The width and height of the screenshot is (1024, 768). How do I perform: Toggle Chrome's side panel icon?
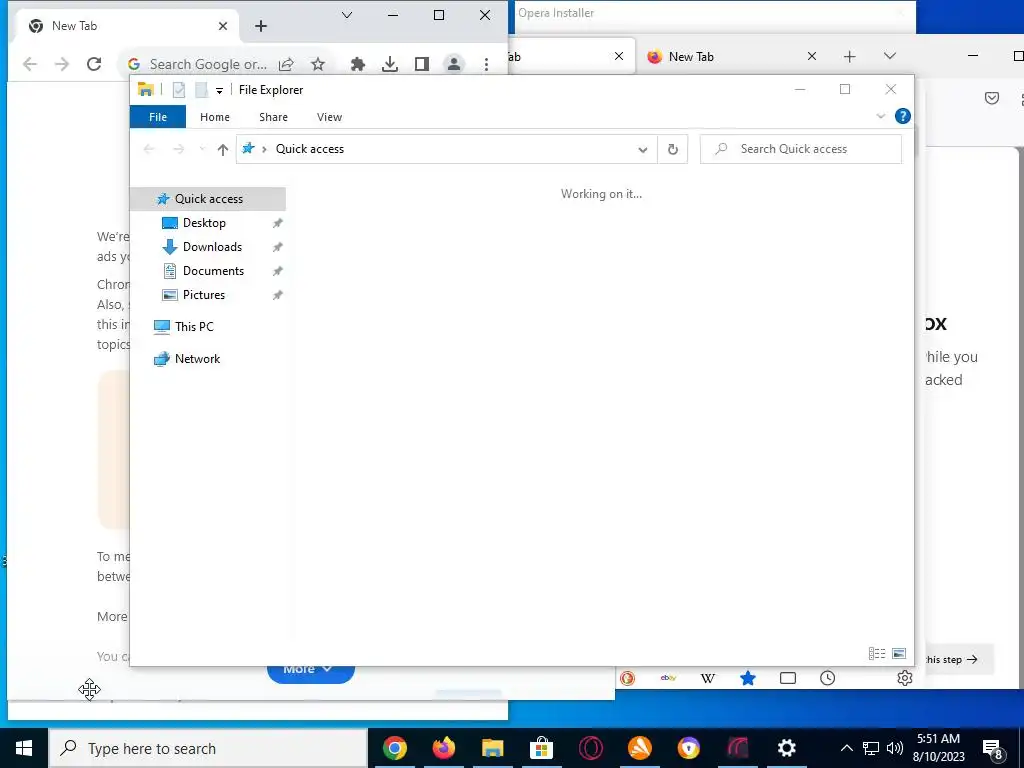422,64
